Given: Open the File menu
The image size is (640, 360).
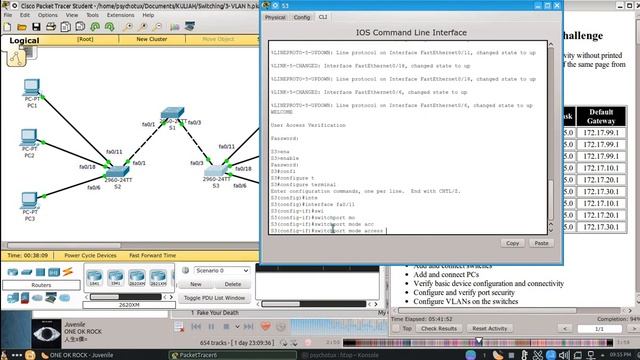Looking at the screenshot, I should tap(8, 15).
